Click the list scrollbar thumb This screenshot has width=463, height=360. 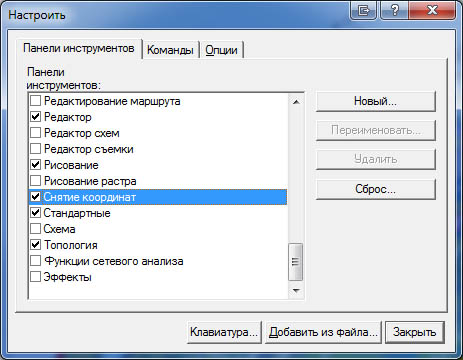[x=295, y=262]
